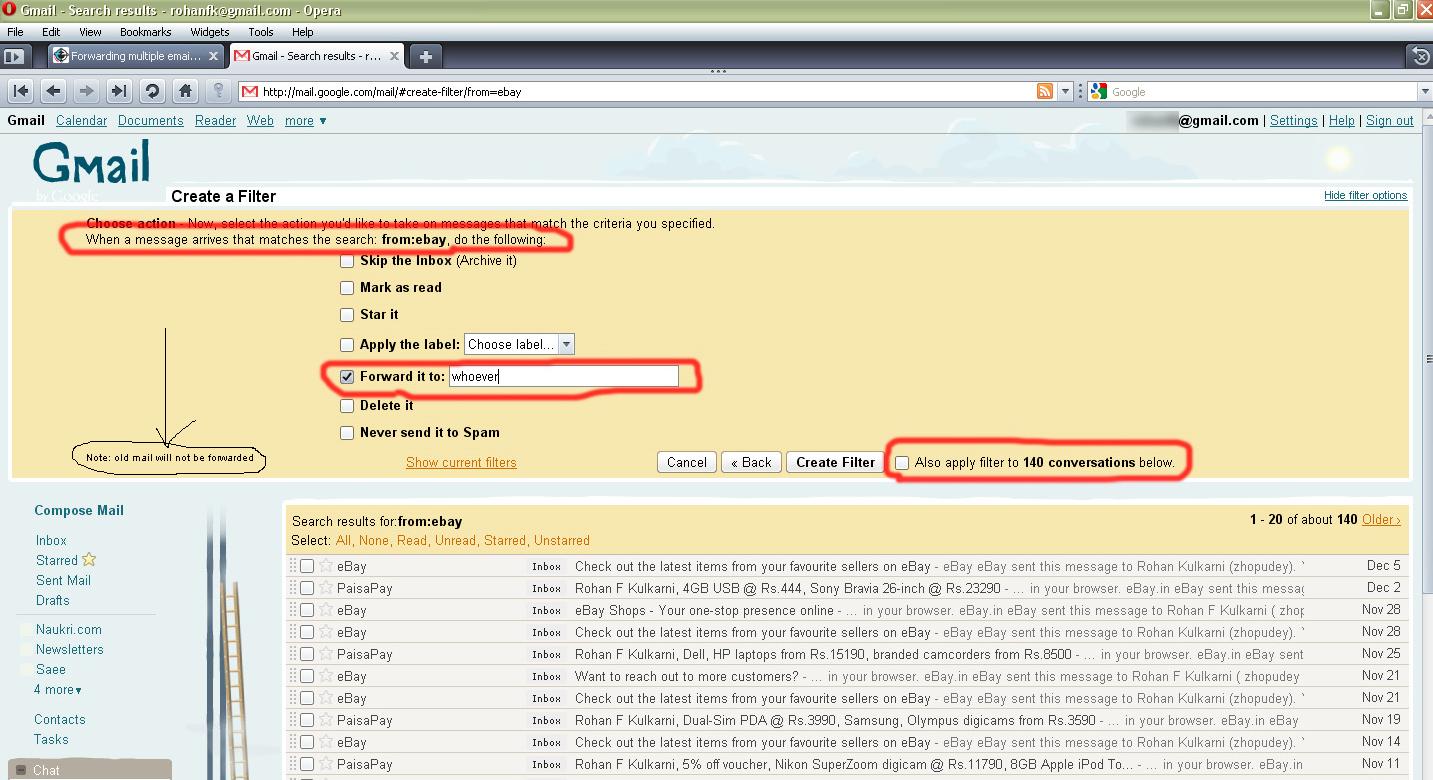Open the Edit menu
Viewport: 1433px width, 780px height.
(x=51, y=32)
